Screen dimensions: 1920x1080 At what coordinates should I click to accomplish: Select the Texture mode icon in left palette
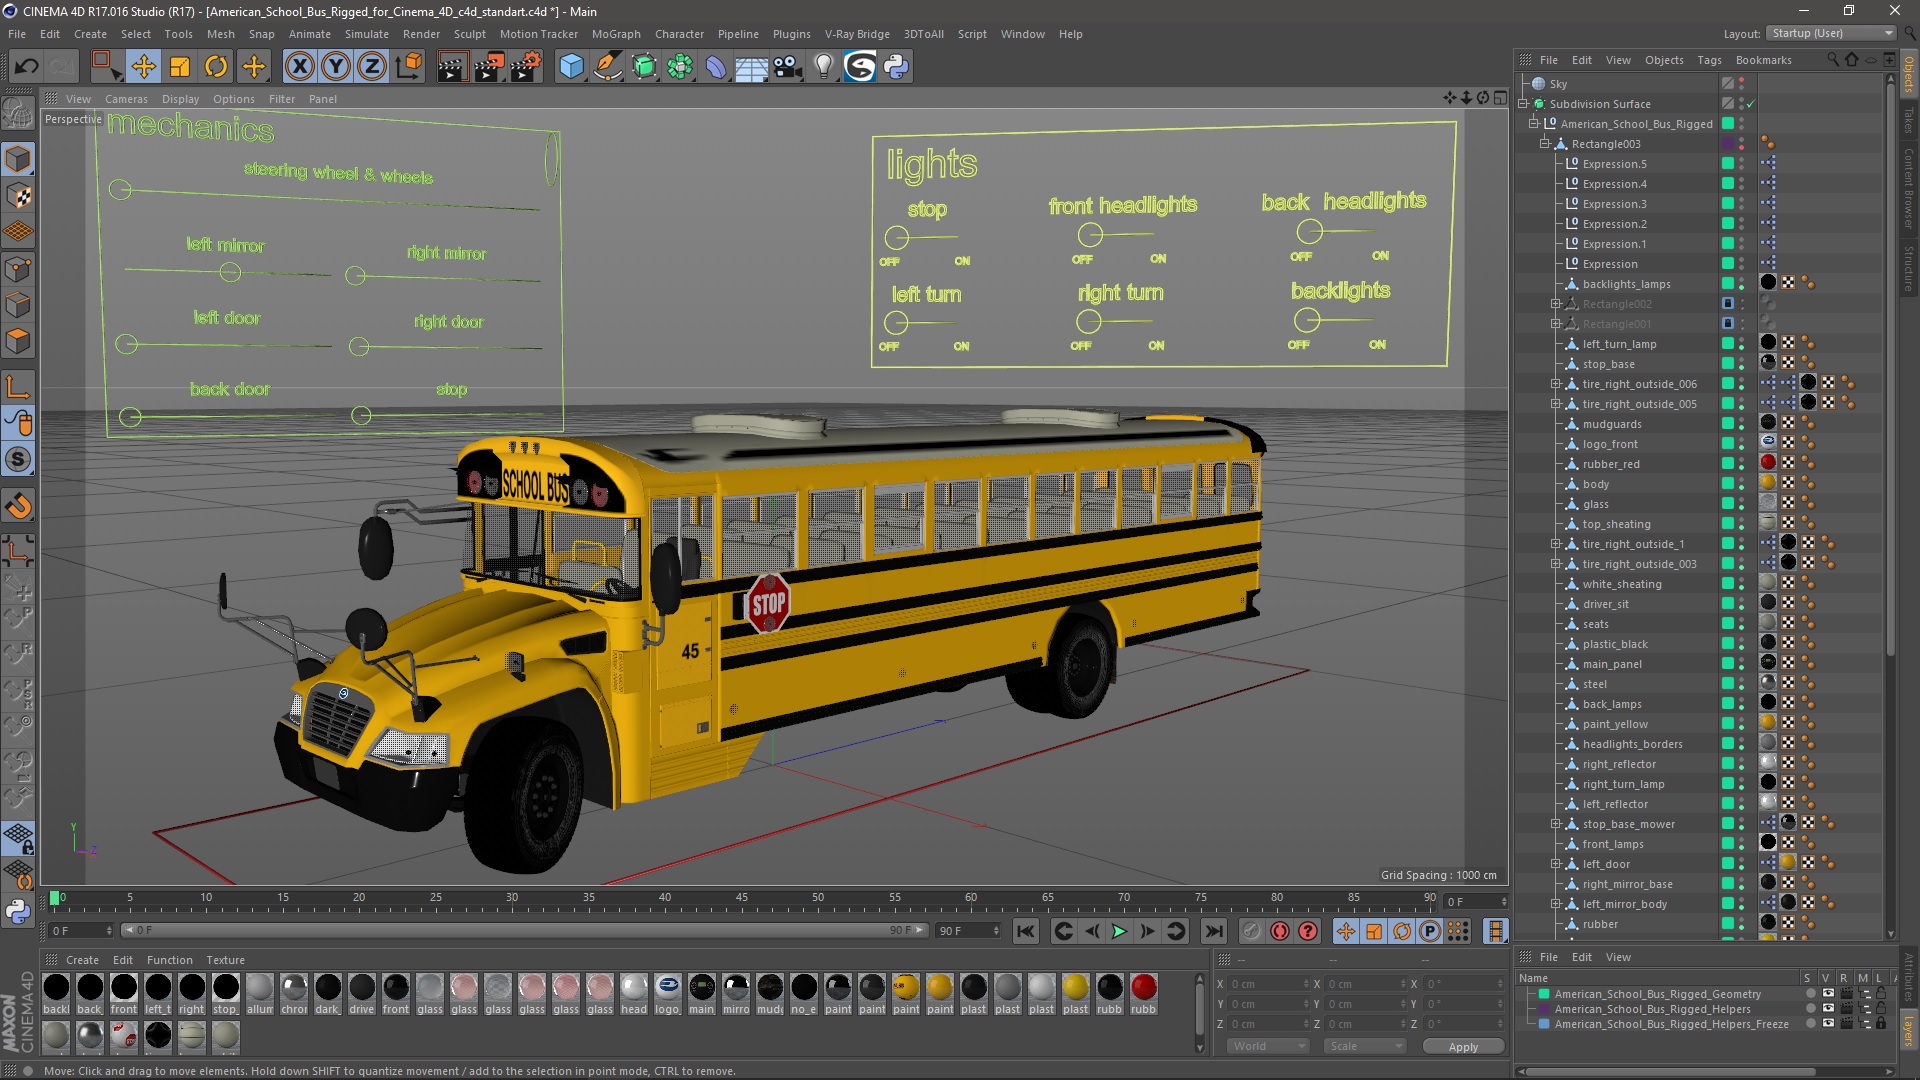[18, 196]
